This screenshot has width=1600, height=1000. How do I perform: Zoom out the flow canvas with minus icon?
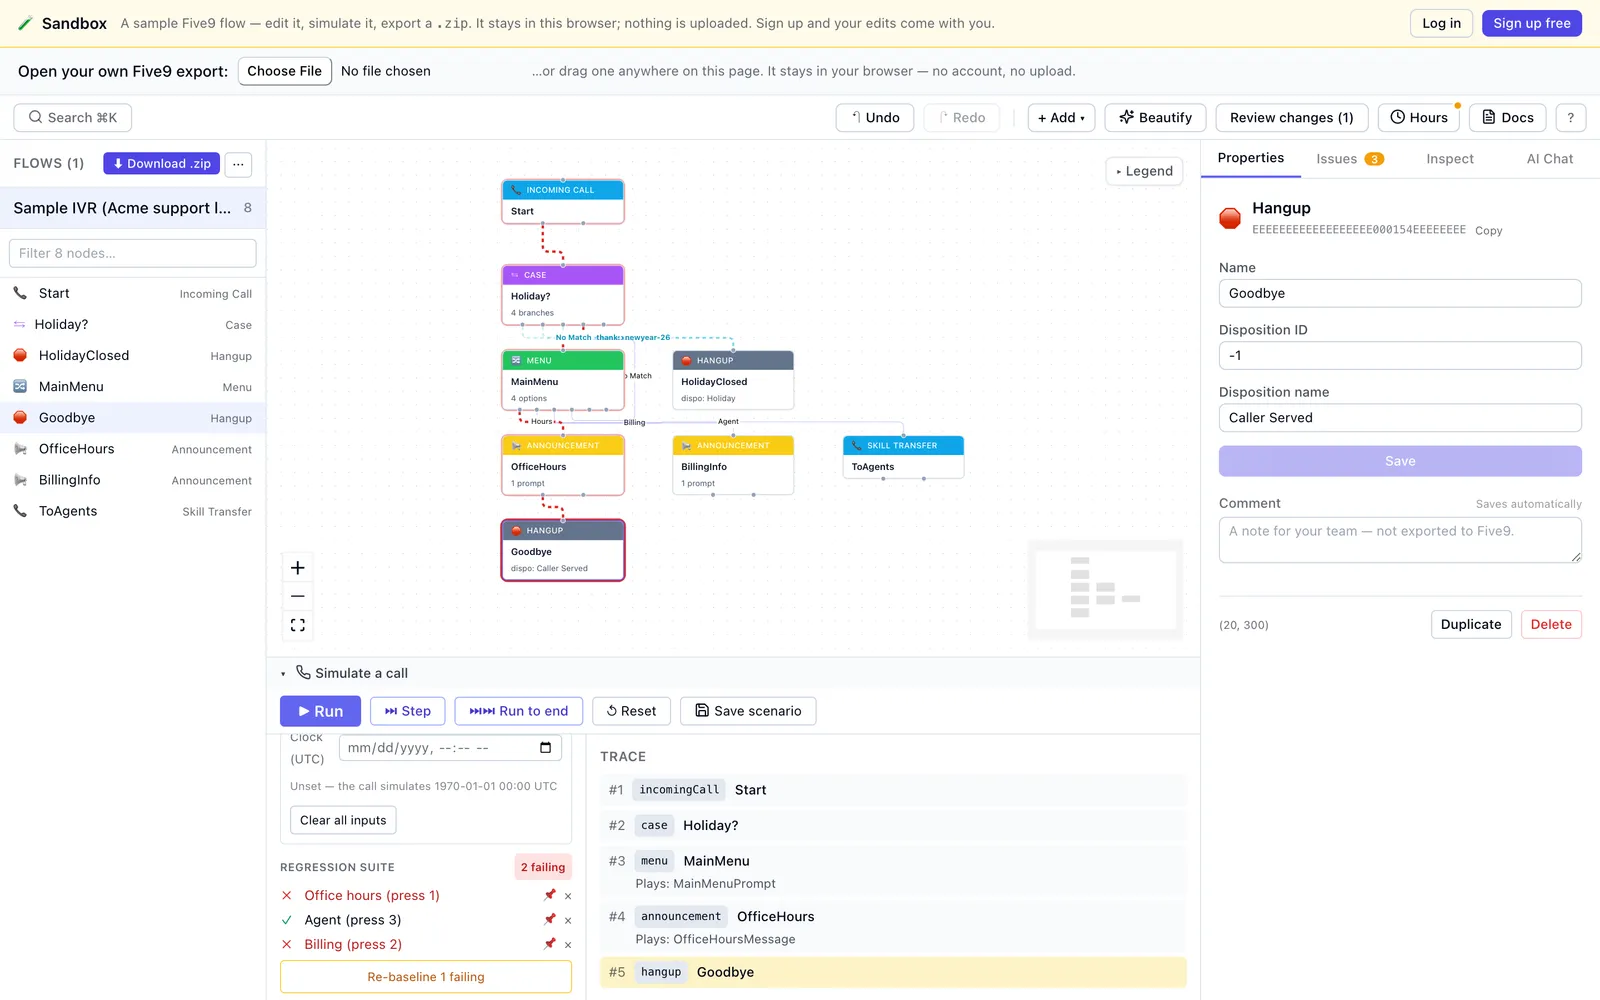point(297,596)
